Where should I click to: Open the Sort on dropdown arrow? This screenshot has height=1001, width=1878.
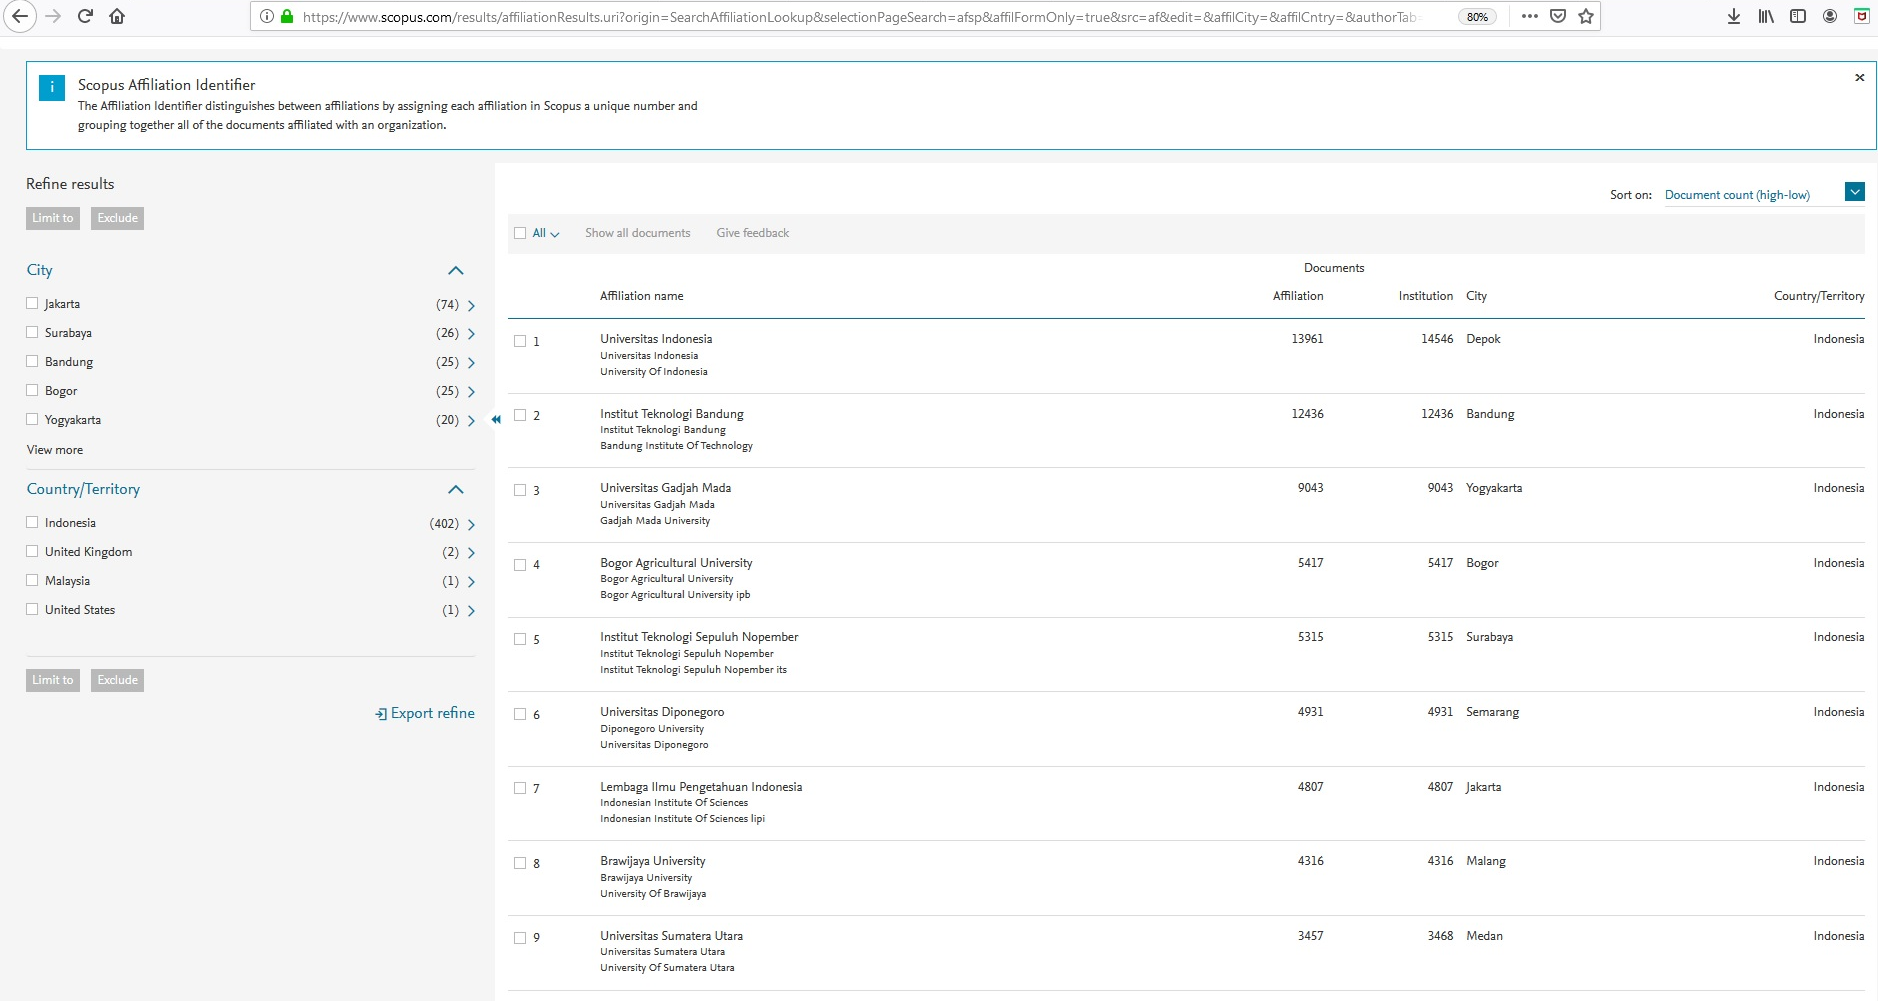point(1855,192)
